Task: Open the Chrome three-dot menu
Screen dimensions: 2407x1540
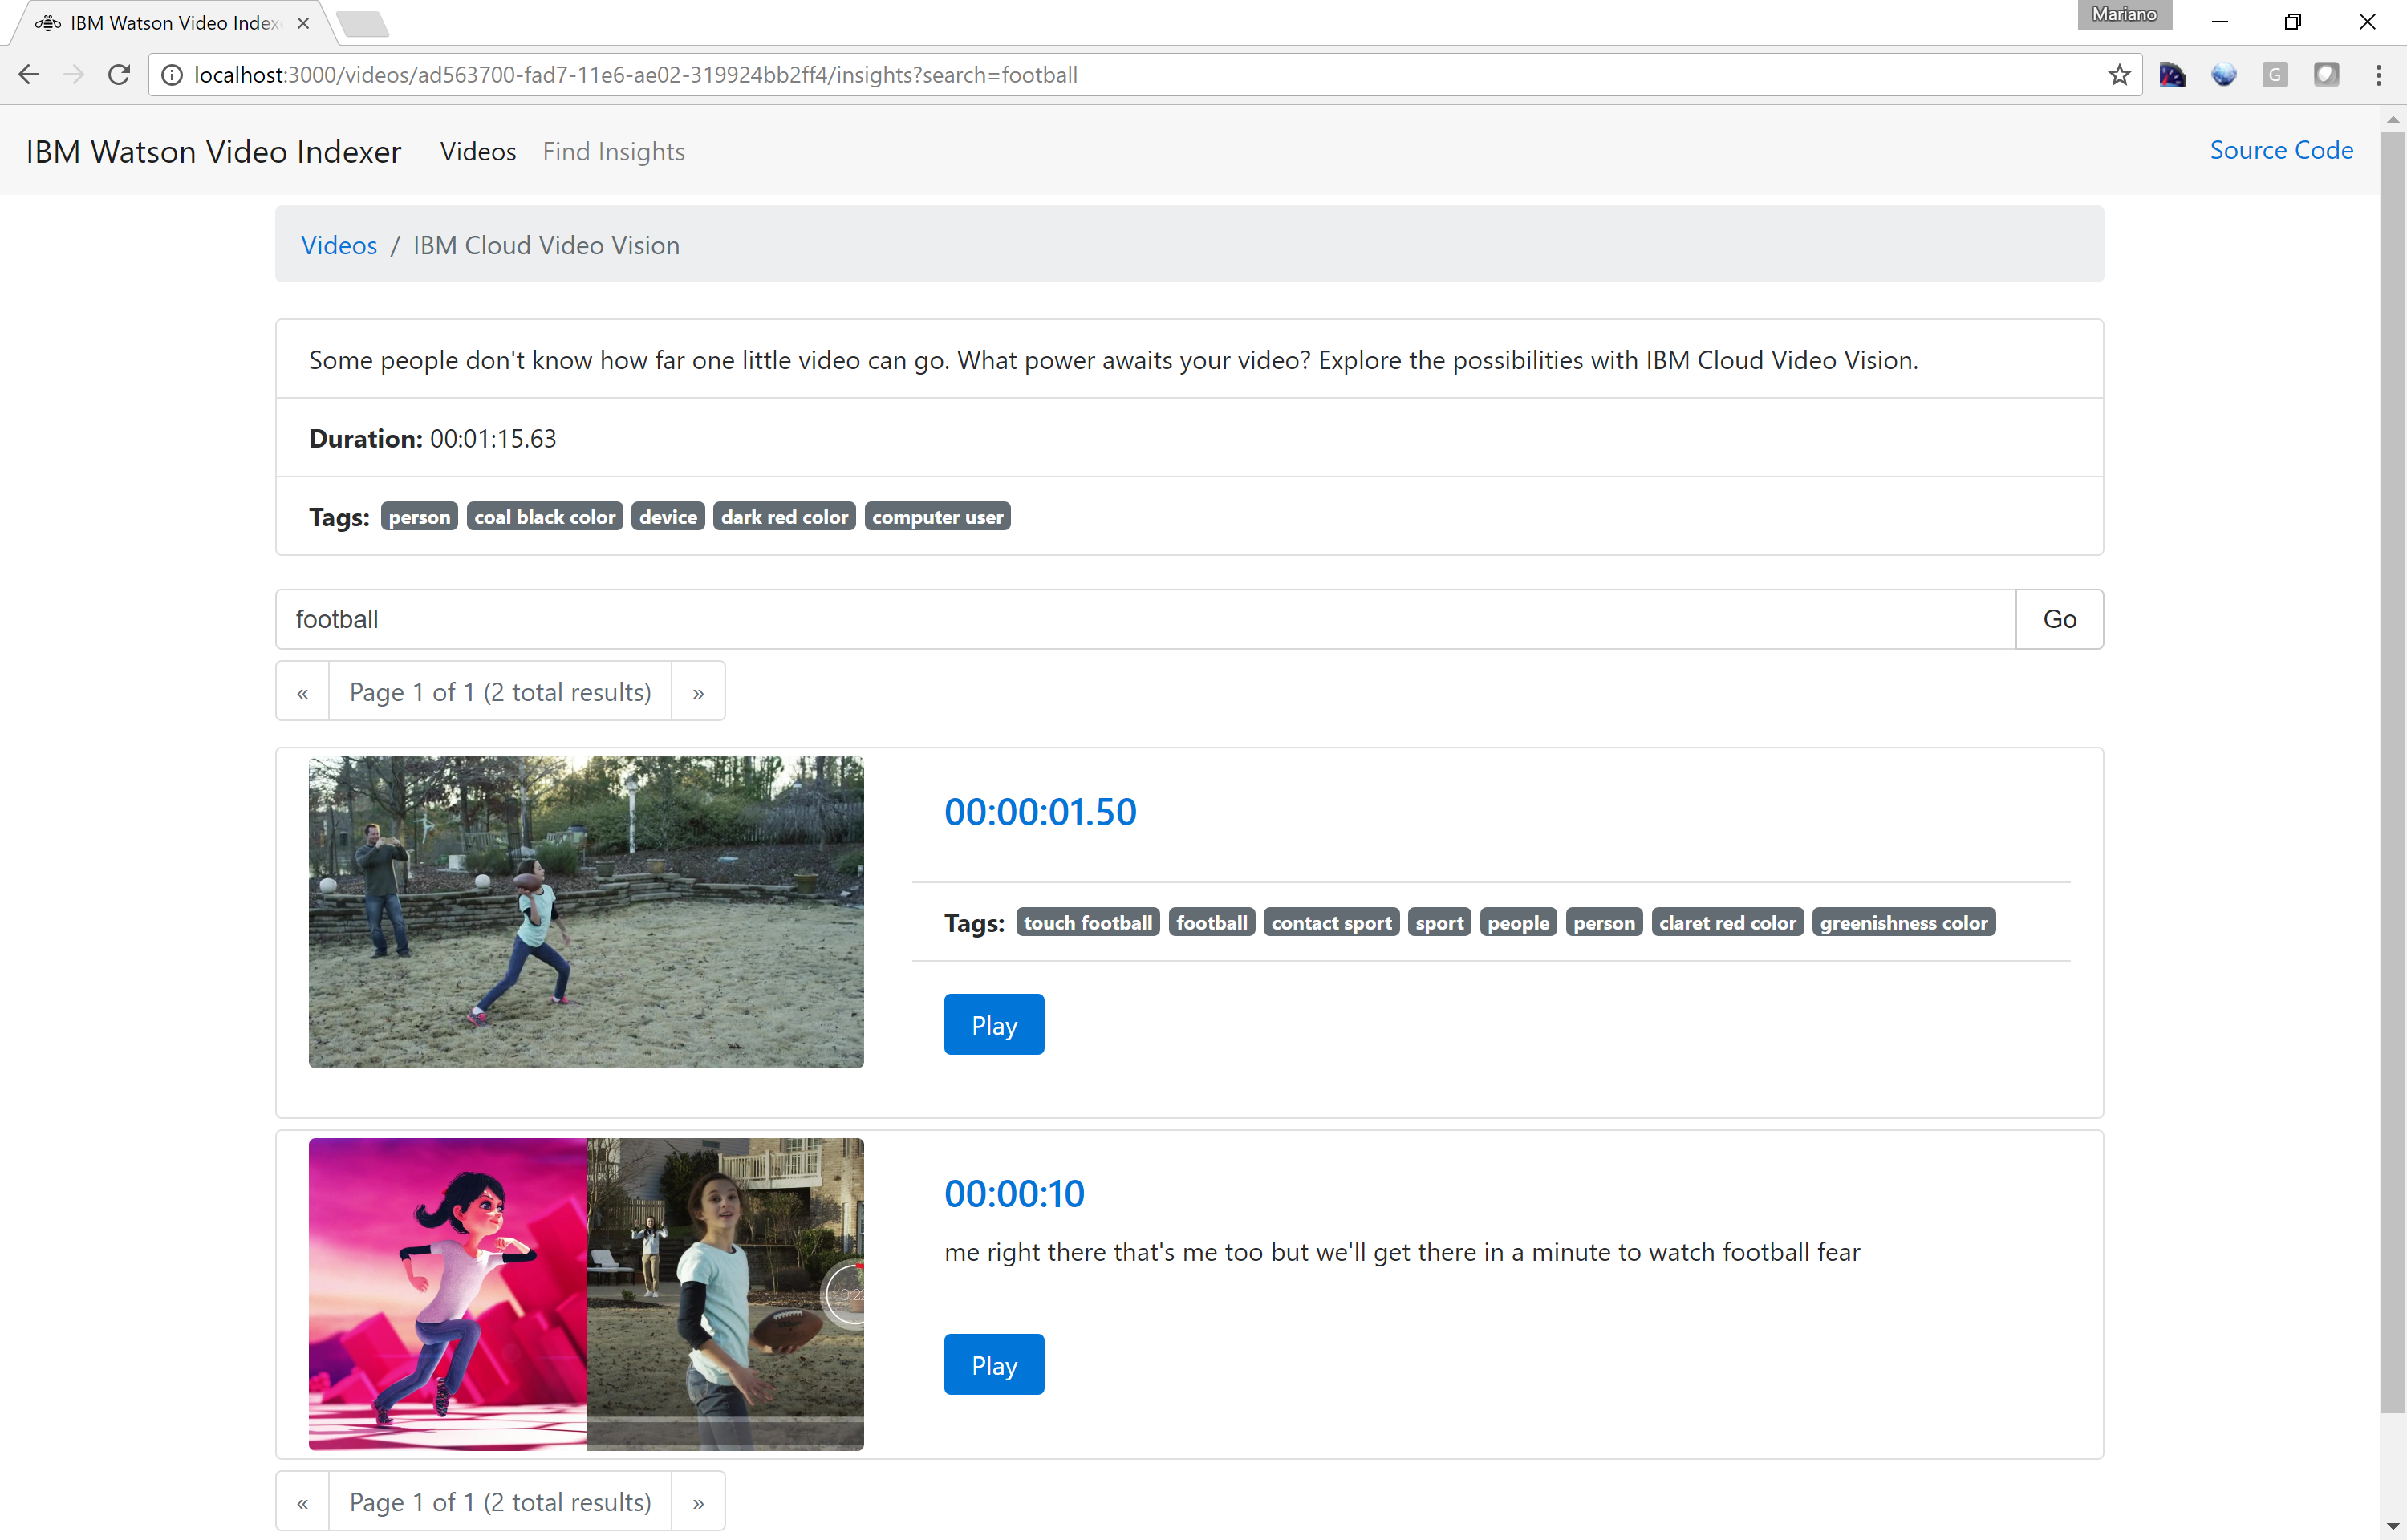Action: pyautogui.click(x=2378, y=75)
